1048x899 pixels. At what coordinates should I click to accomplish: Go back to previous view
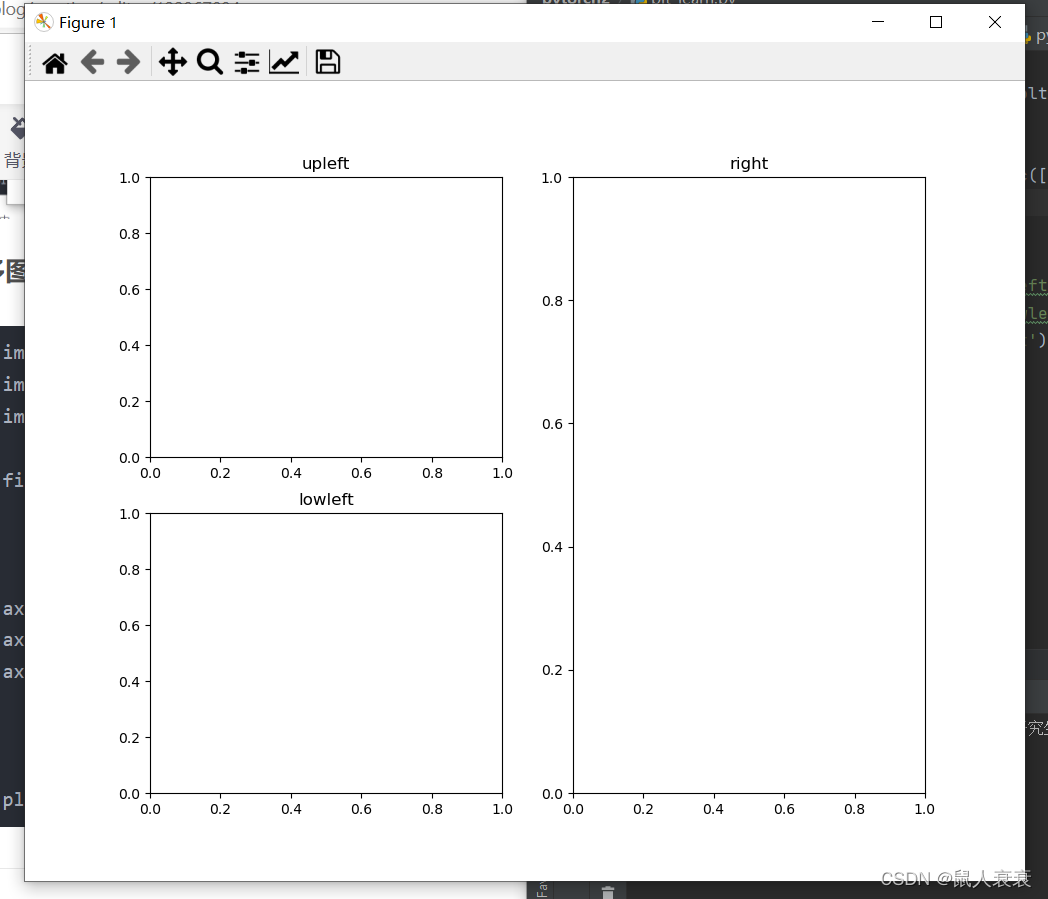[92, 62]
